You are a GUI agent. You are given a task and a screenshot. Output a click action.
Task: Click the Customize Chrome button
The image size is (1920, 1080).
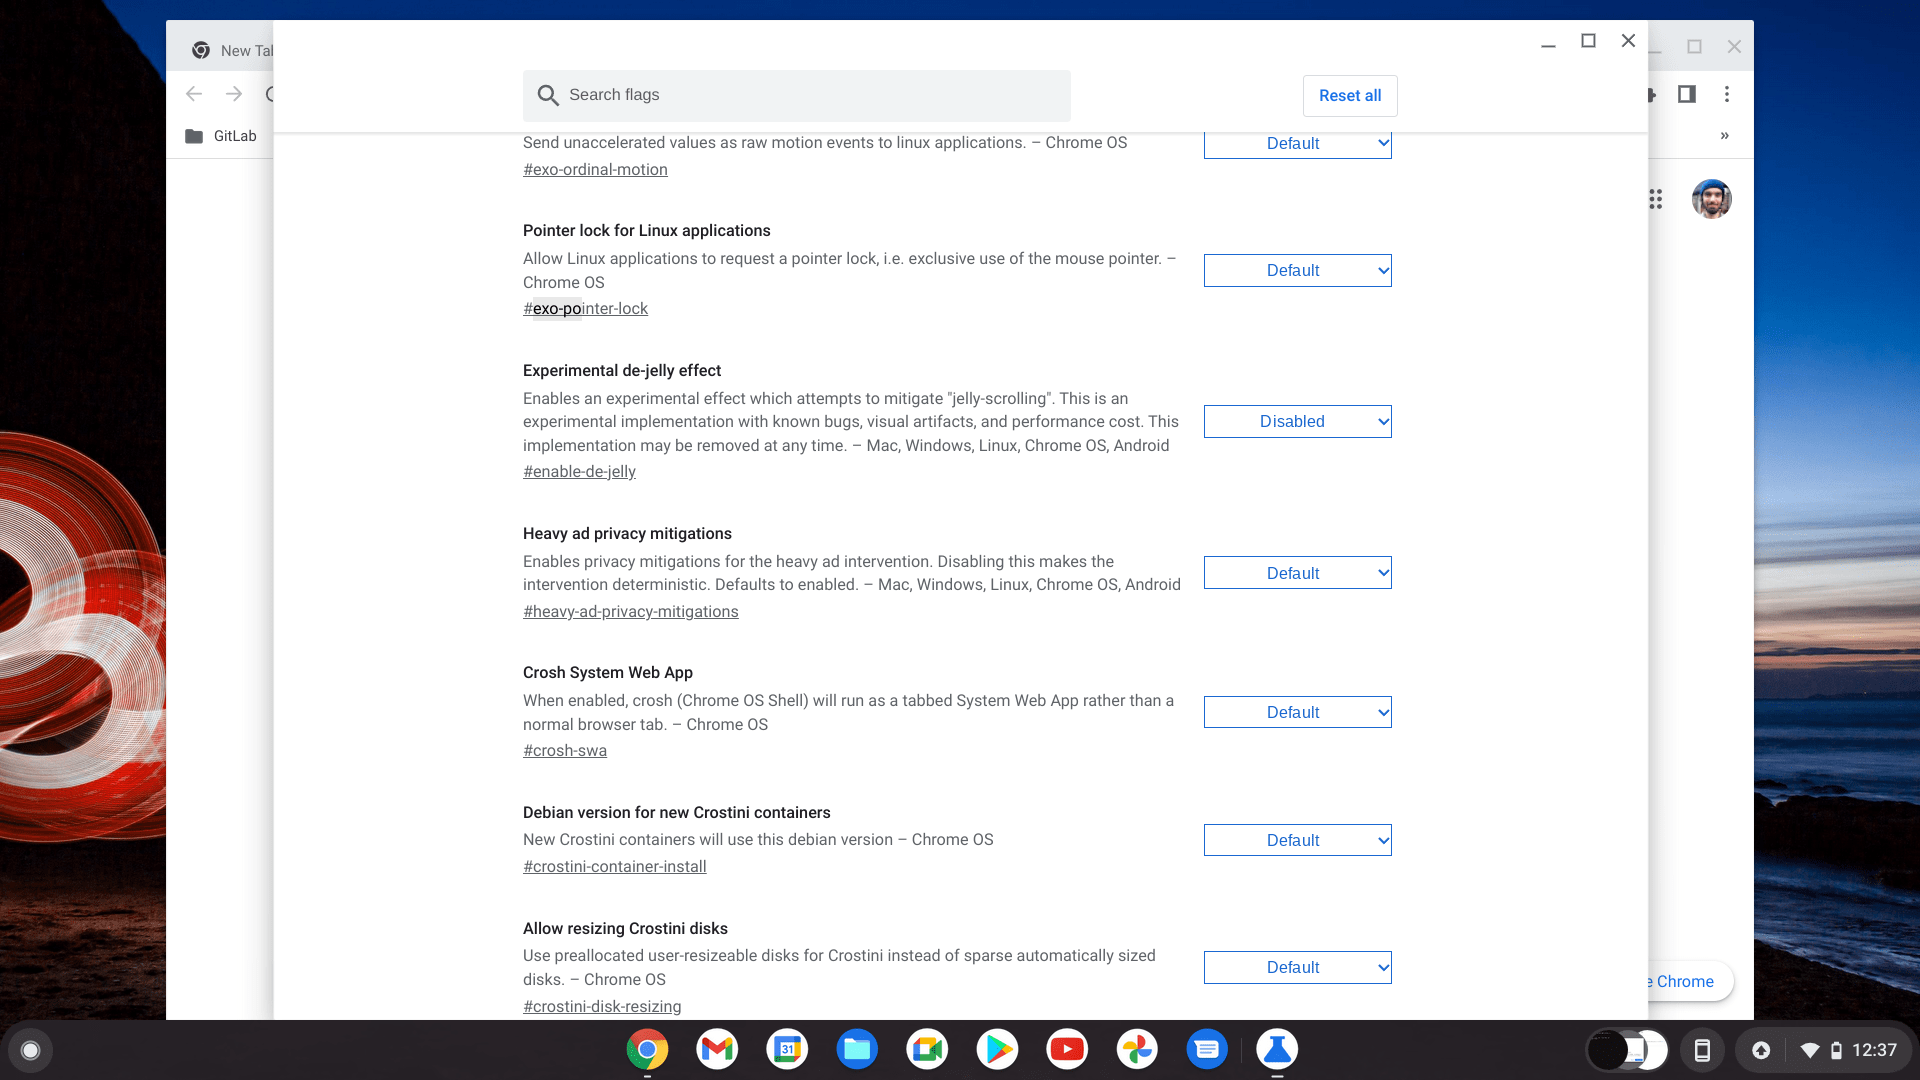click(x=1690, y=981)
